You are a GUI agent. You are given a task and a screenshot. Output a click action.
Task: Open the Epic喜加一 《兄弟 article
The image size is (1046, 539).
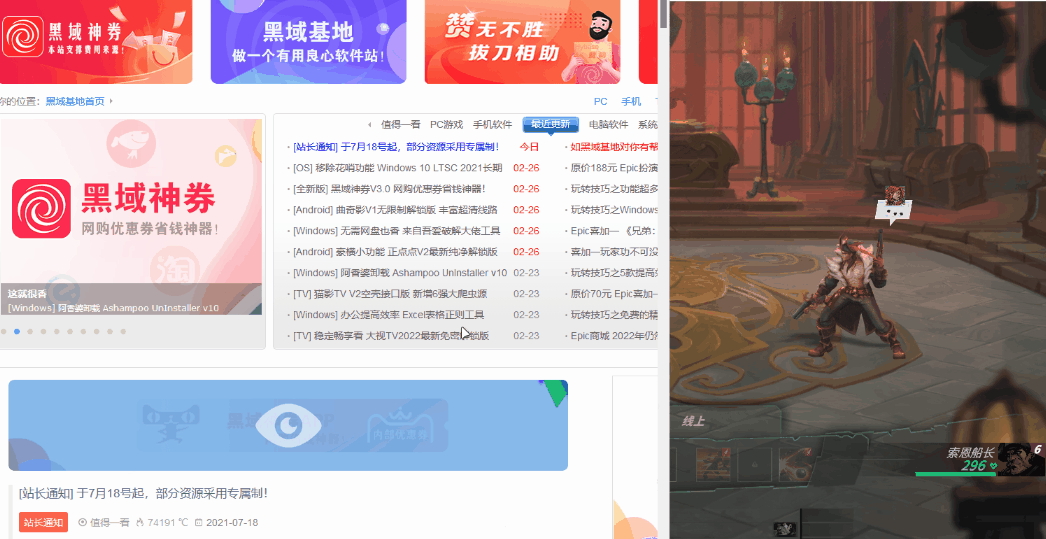tap(614, 231)
